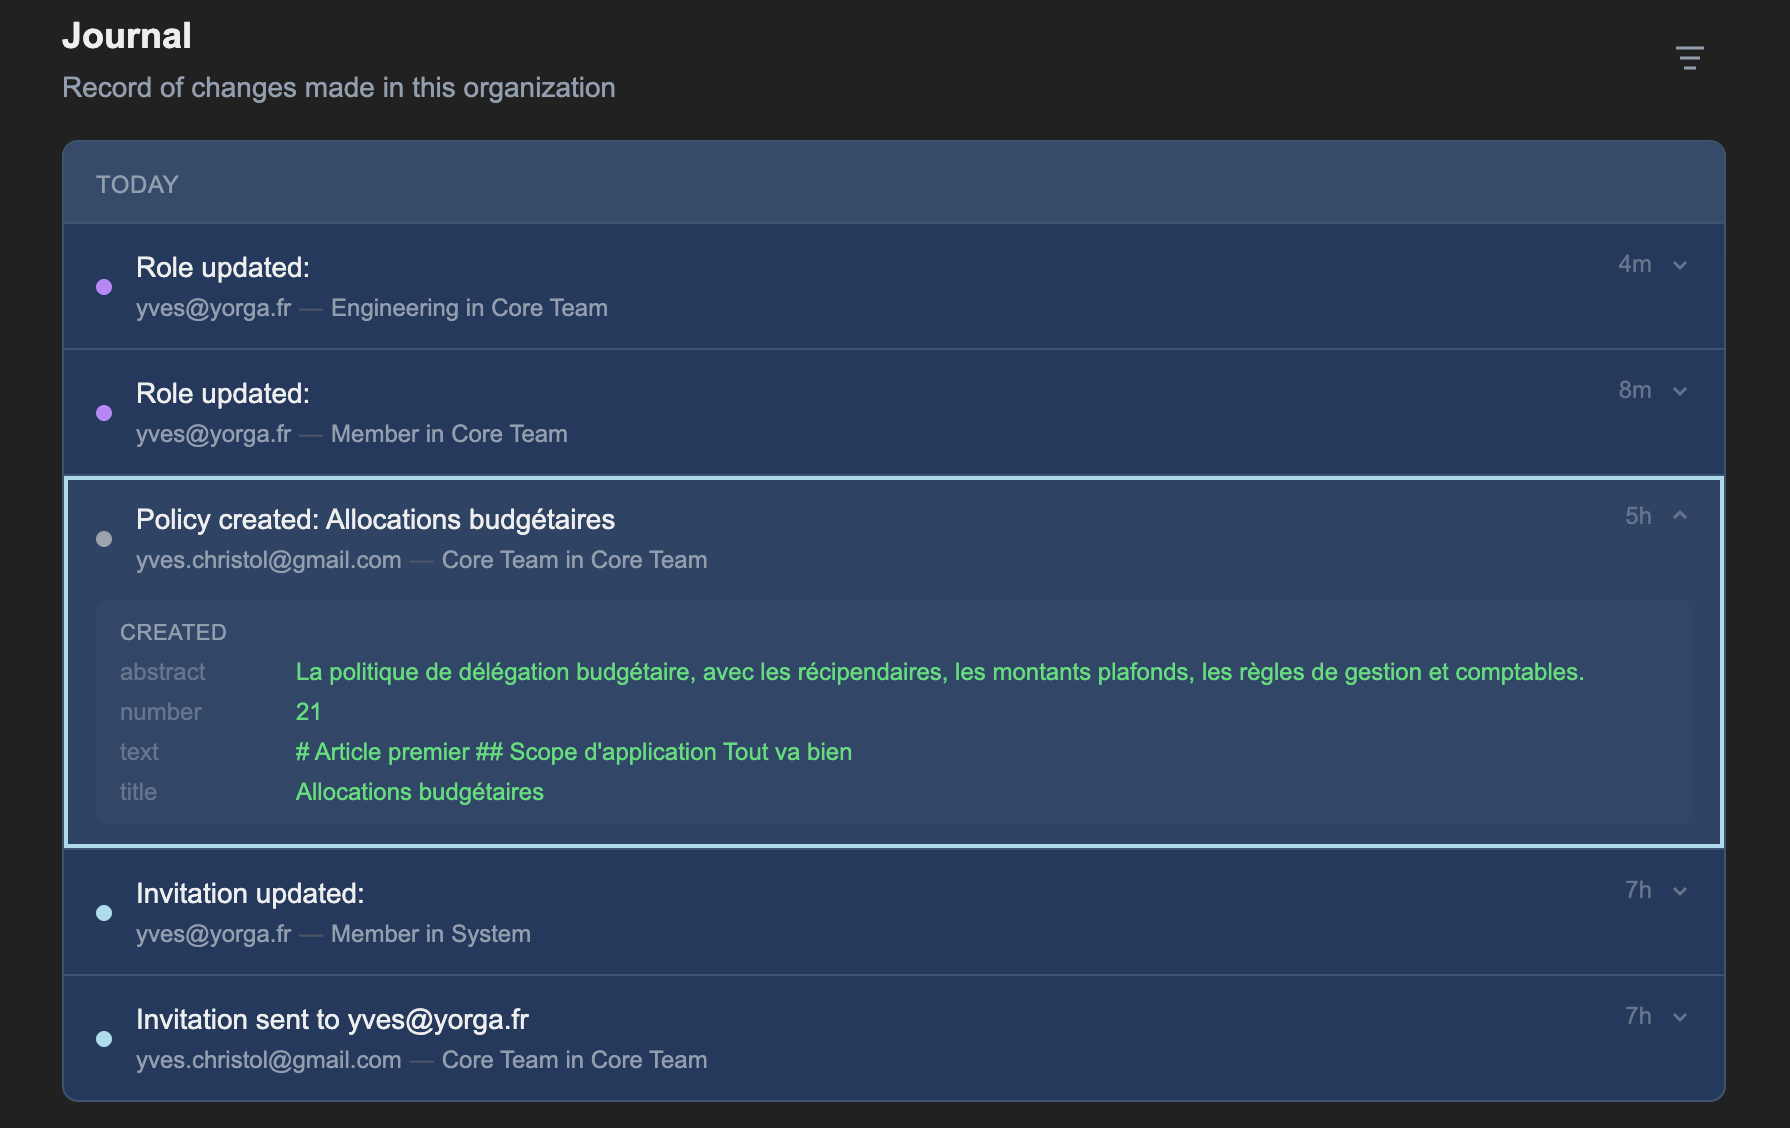Click the policy number value 21
Image resolution: width=1790 pixels, height=1128 pixels.
pos(308,712)
